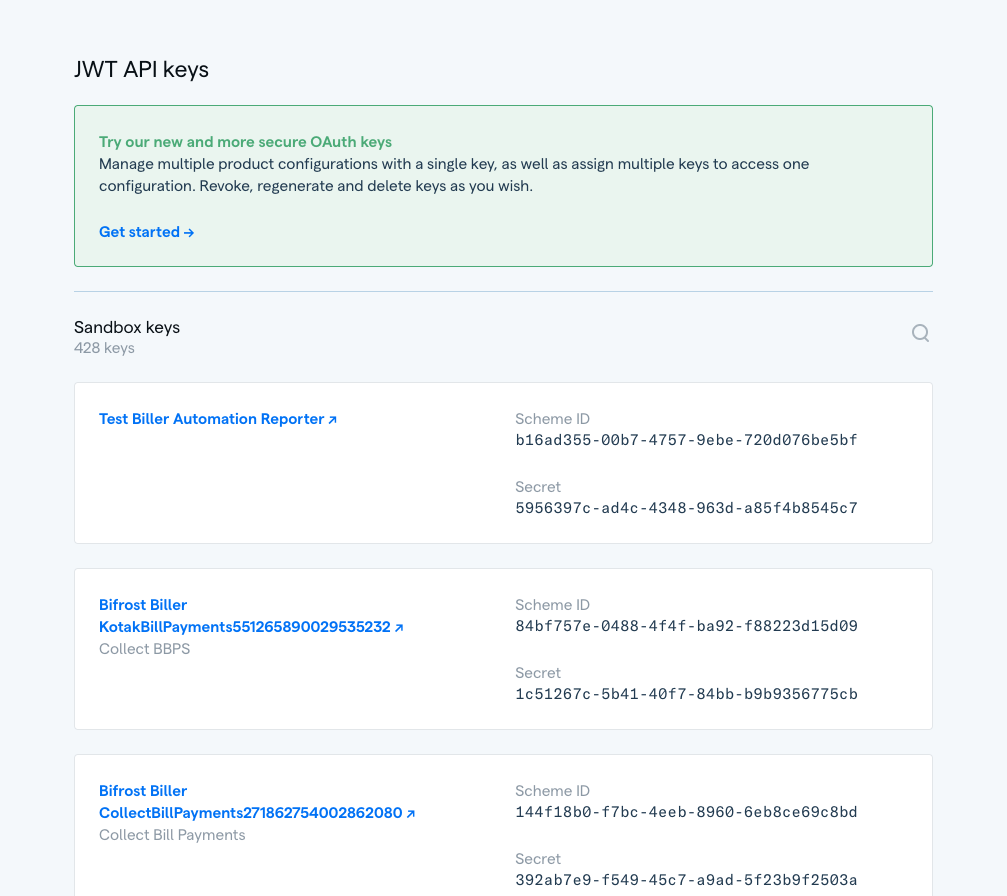Click Secret value starting with 392ab7e9
1007x896 pixels.
click(x=686, y=880)
